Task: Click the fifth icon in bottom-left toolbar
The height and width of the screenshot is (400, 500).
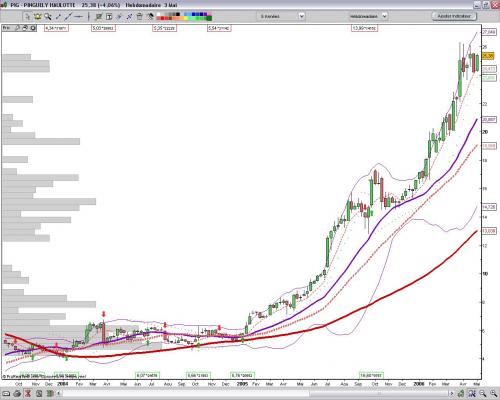Action: pyautogui.click(x=50, y=394)
